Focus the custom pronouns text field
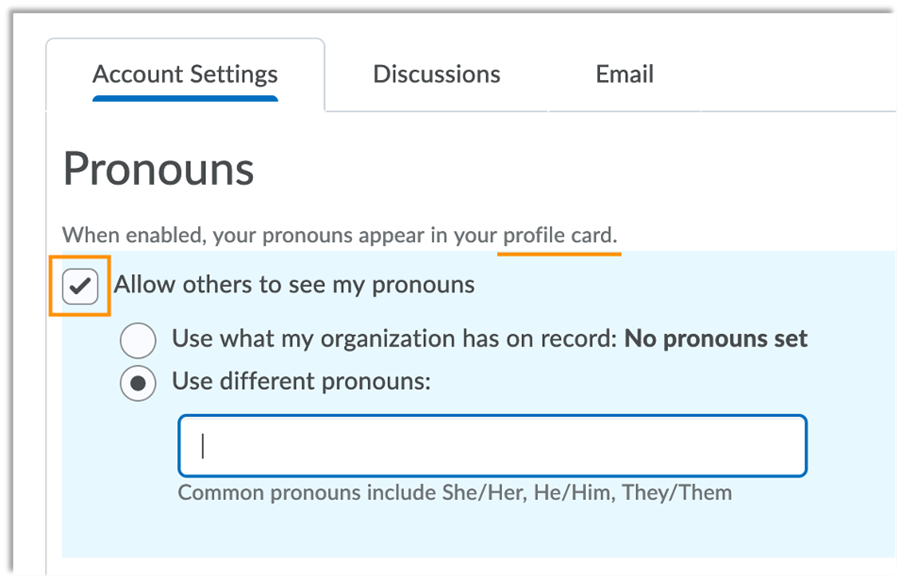Screen dimensions: 900x579 click(x=492, y=446)
